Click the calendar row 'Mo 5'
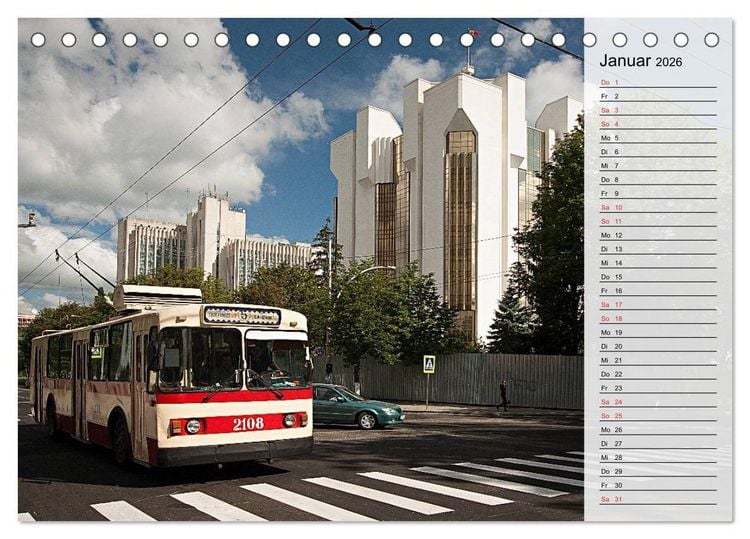 tap(658, 138)
